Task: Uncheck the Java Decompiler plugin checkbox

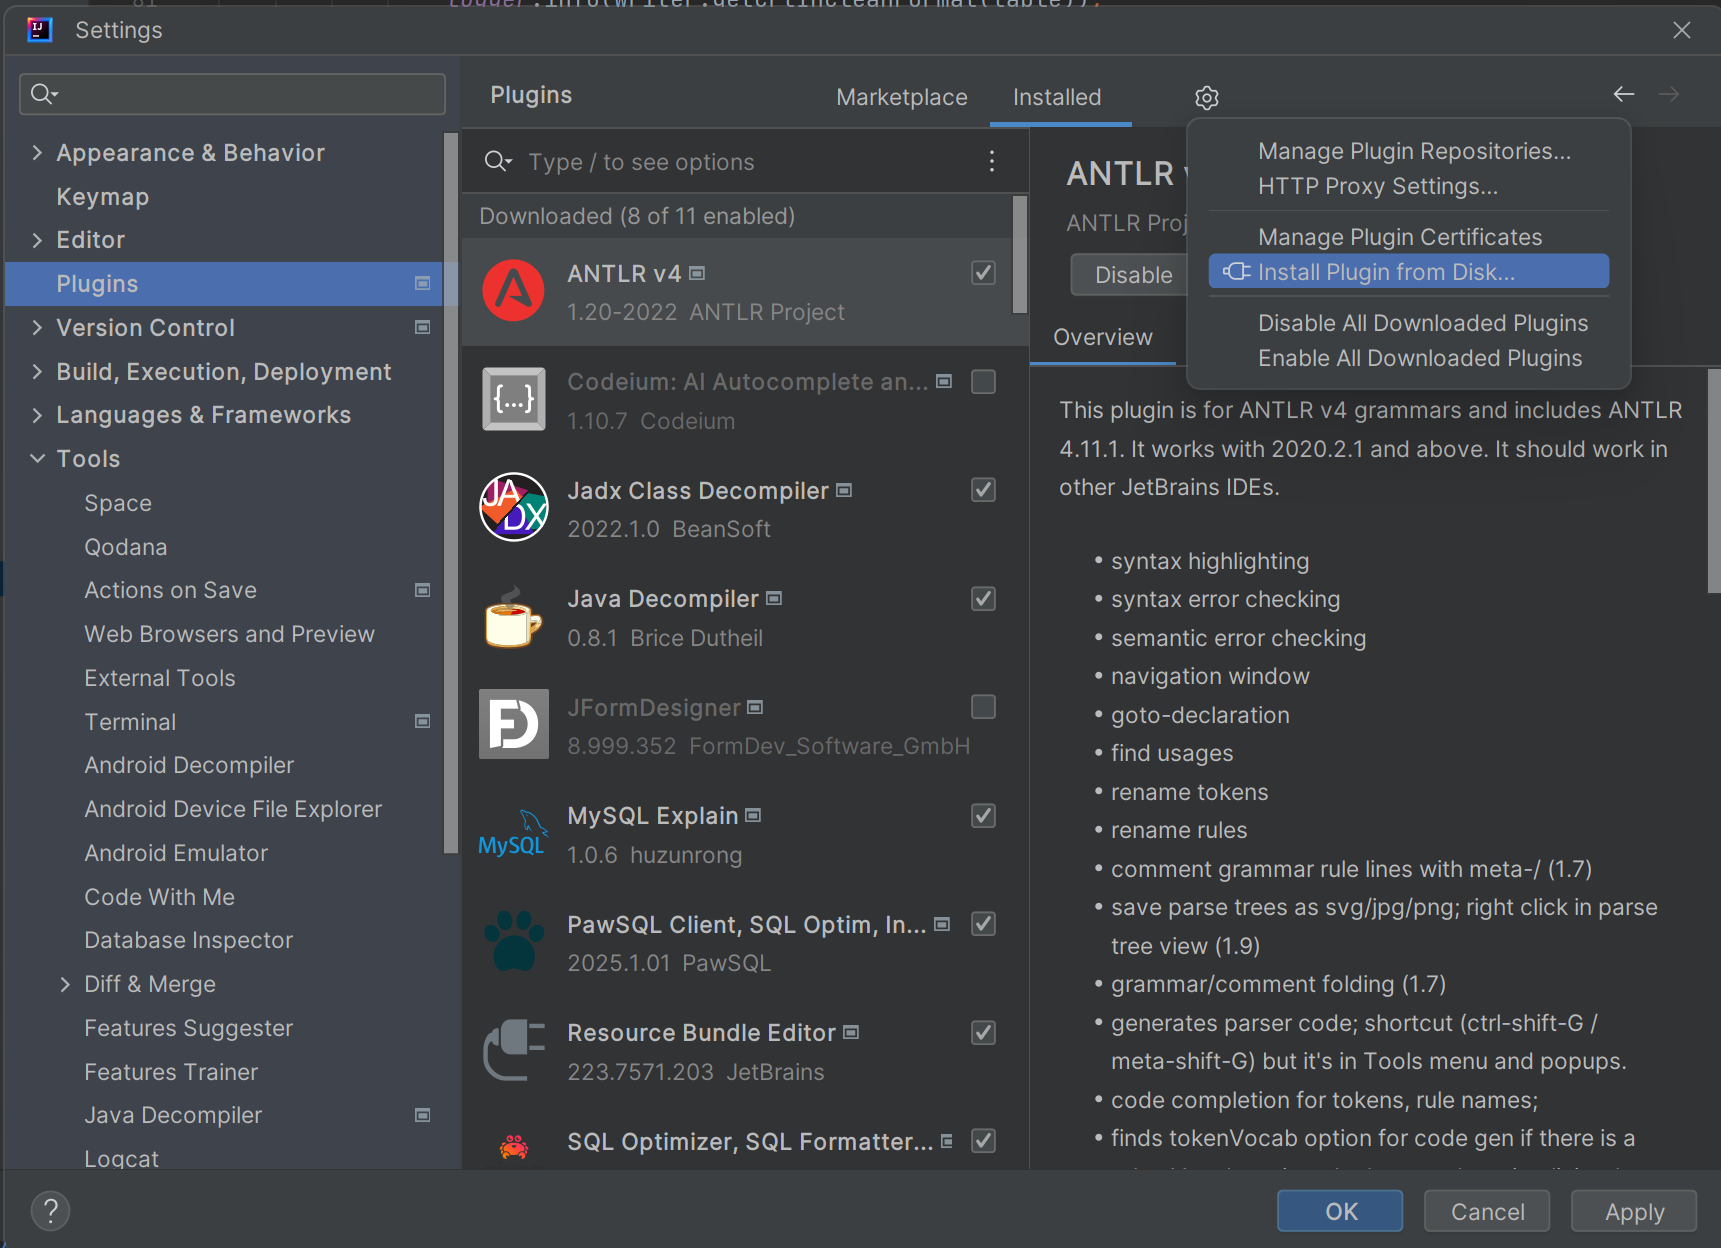Action: [983, 599]
